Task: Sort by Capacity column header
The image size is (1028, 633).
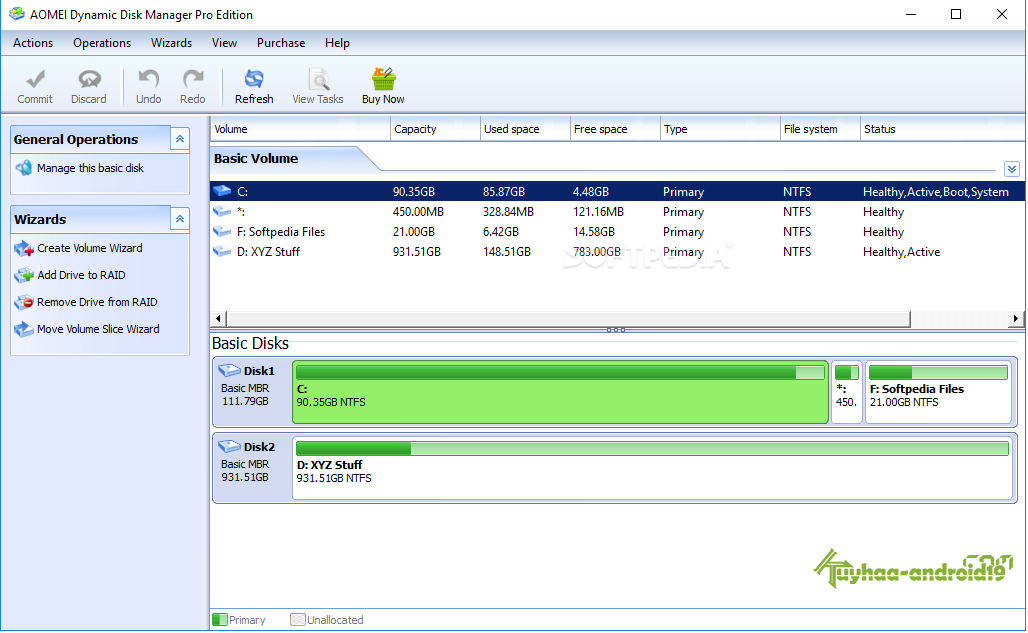Action: 435,129
